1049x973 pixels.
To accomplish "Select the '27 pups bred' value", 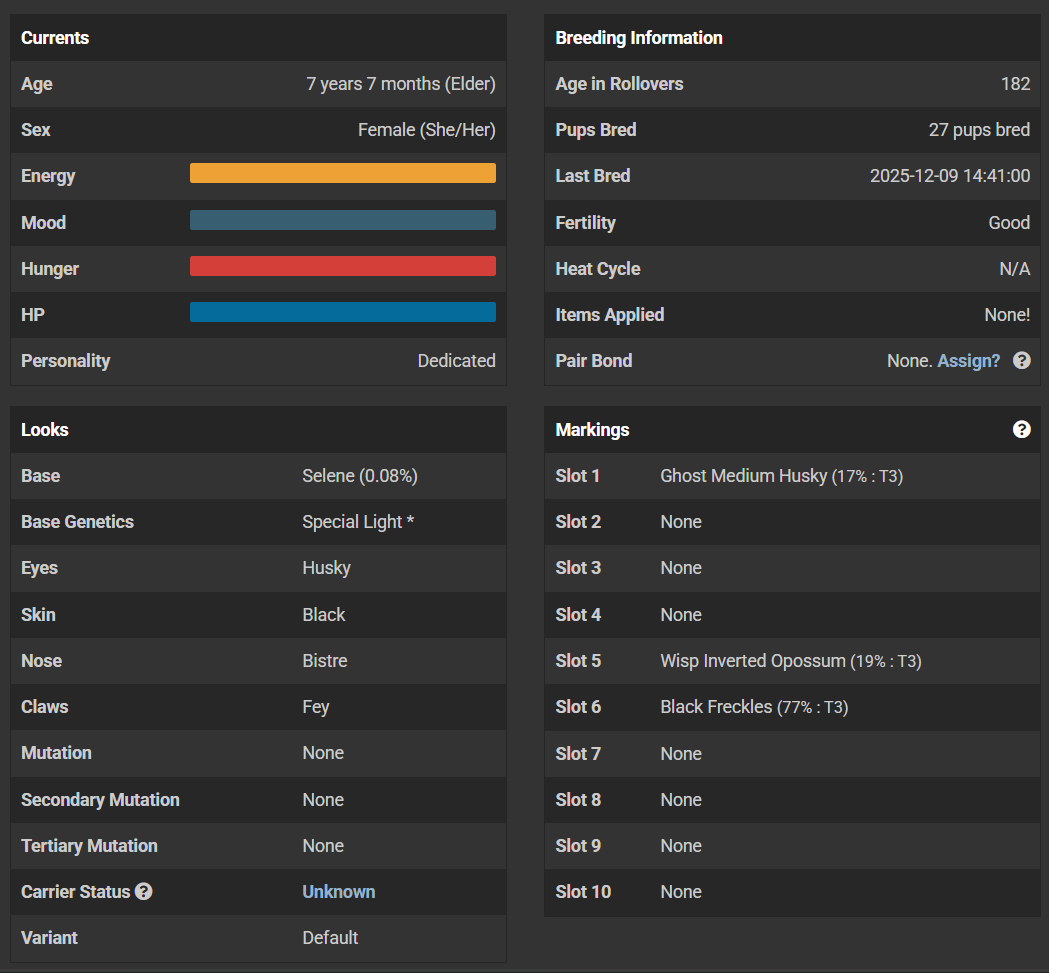I will pos(979,130).
